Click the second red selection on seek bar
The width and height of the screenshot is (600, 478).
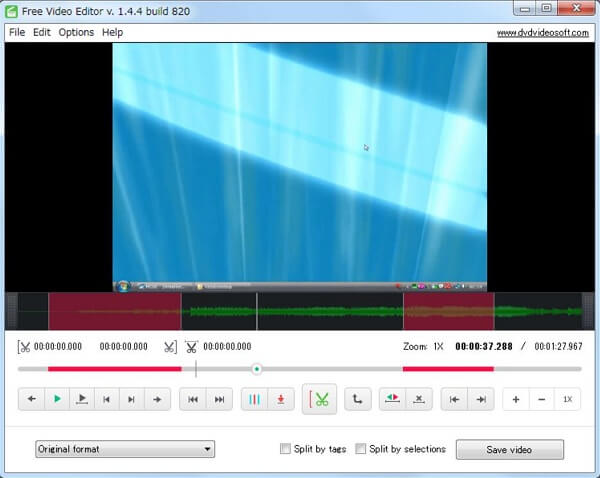tap(448, 369)
